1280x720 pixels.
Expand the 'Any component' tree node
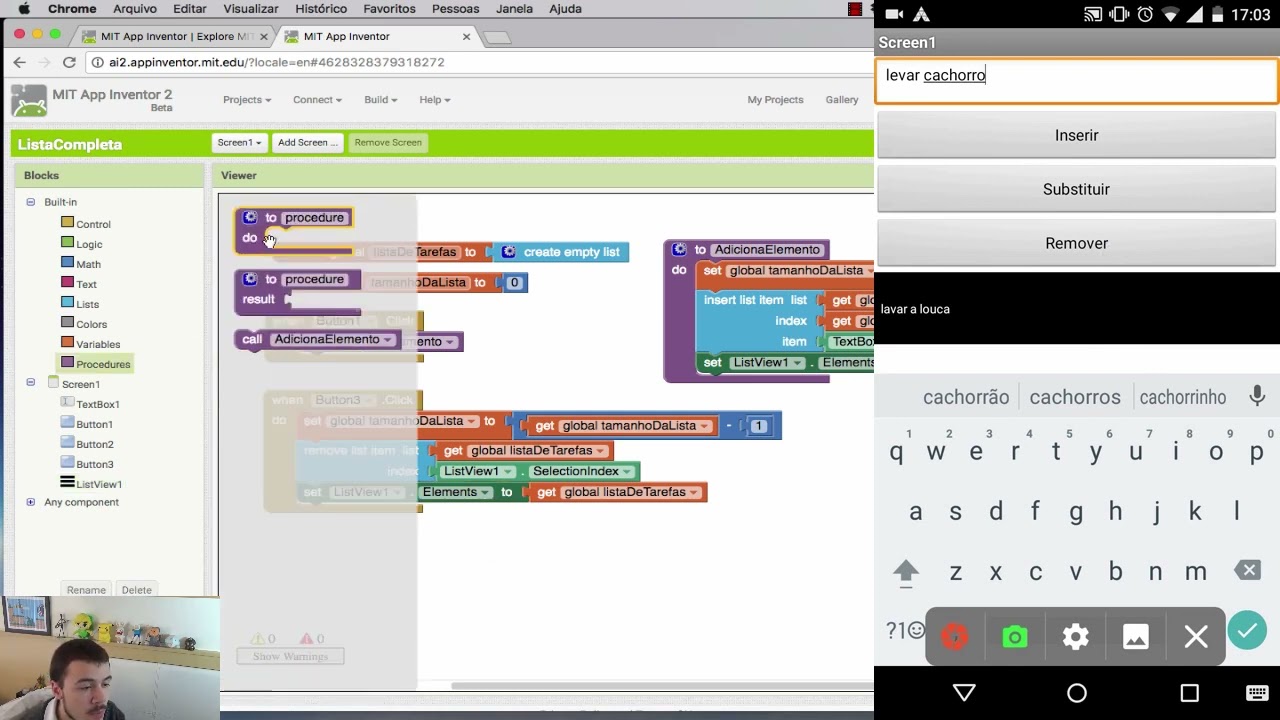pos(30,502)
